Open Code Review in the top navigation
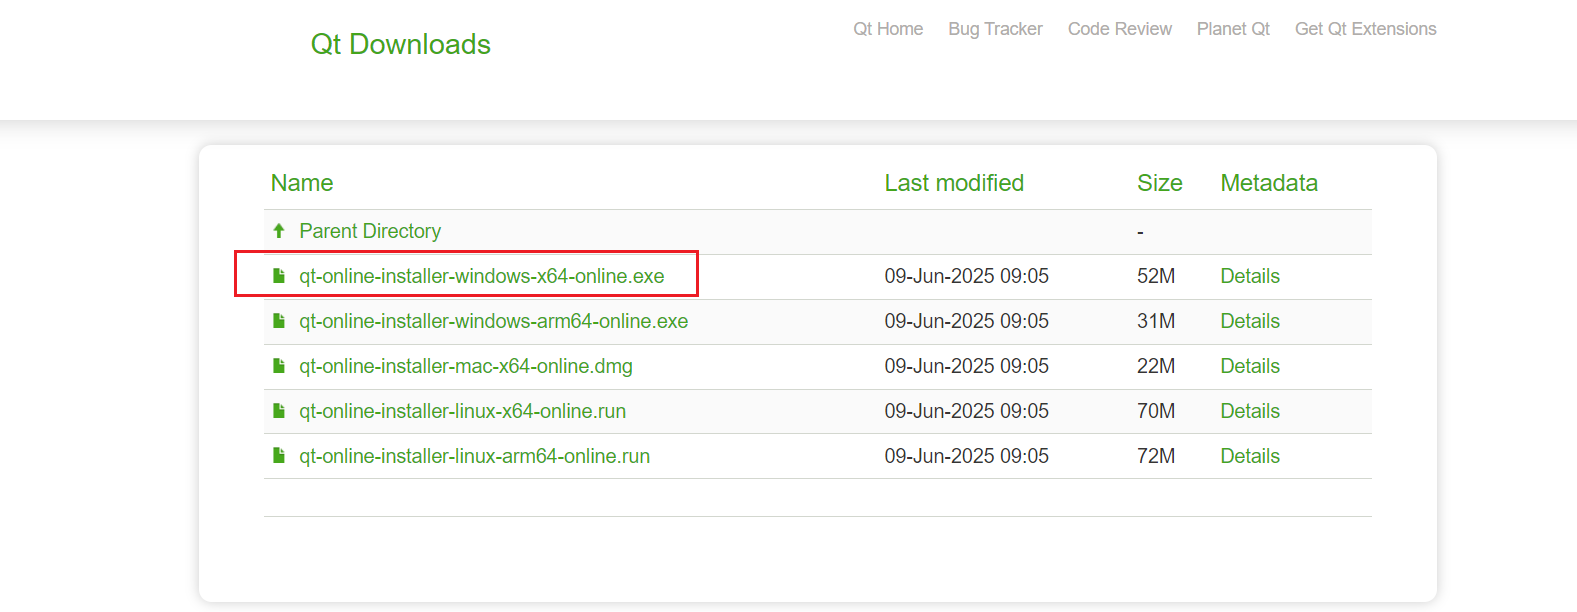The image size is (1577, 612). (1119, 29)
